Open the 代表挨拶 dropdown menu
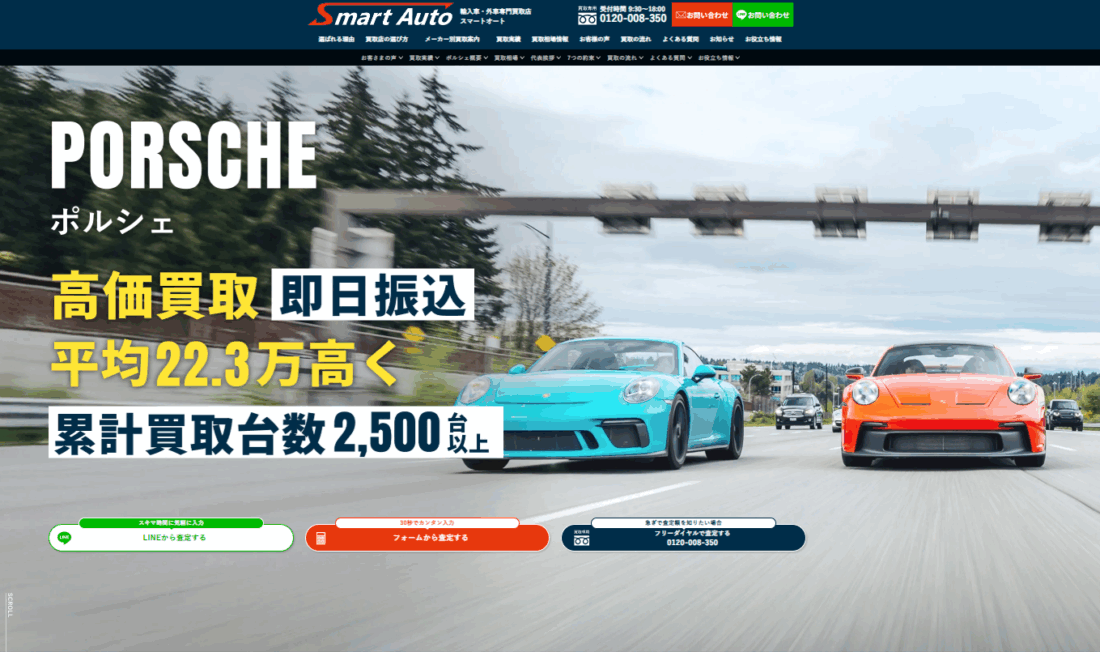 click(x=544, y=57)
